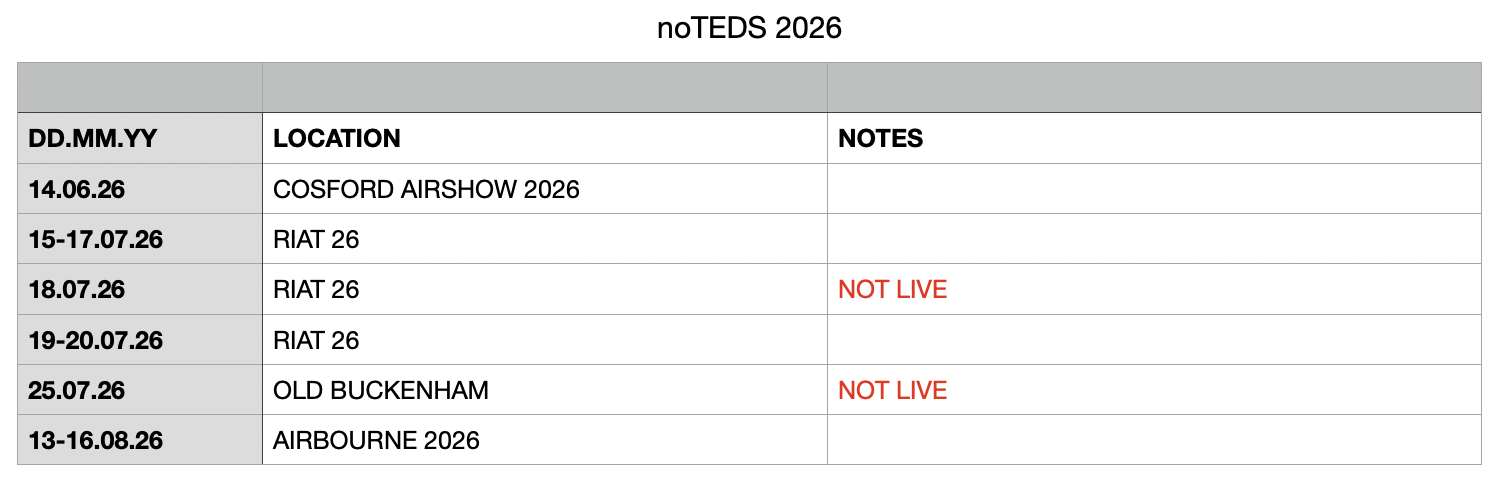Select NOT LIVE note for 18.07.26
Screen dimensions: 1502x490
[892, 290]
